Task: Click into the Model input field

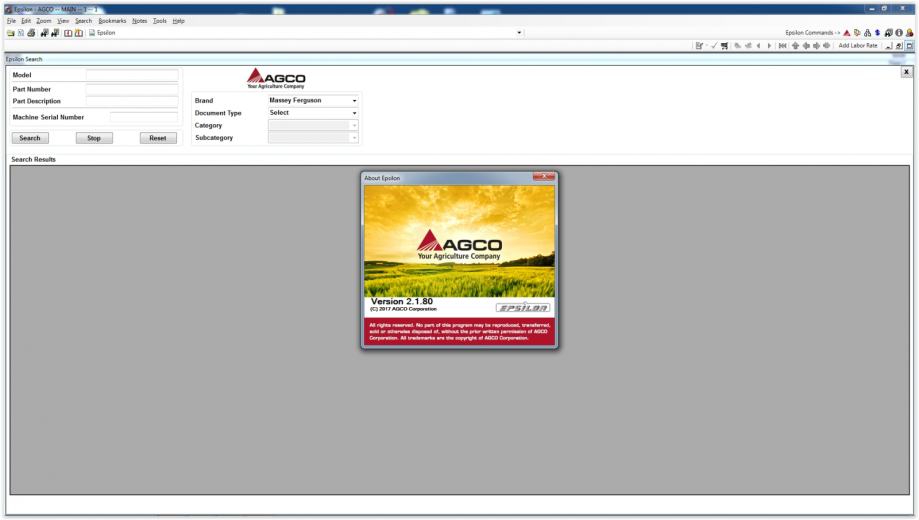Action: click(x=132, y=75)
